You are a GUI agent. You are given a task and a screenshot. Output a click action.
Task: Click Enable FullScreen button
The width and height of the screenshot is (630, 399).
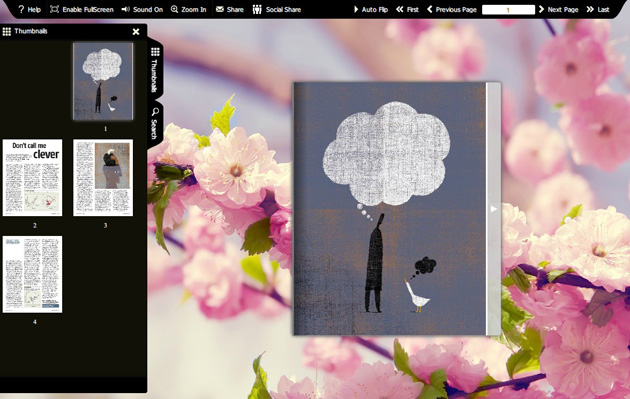point(82,9)
